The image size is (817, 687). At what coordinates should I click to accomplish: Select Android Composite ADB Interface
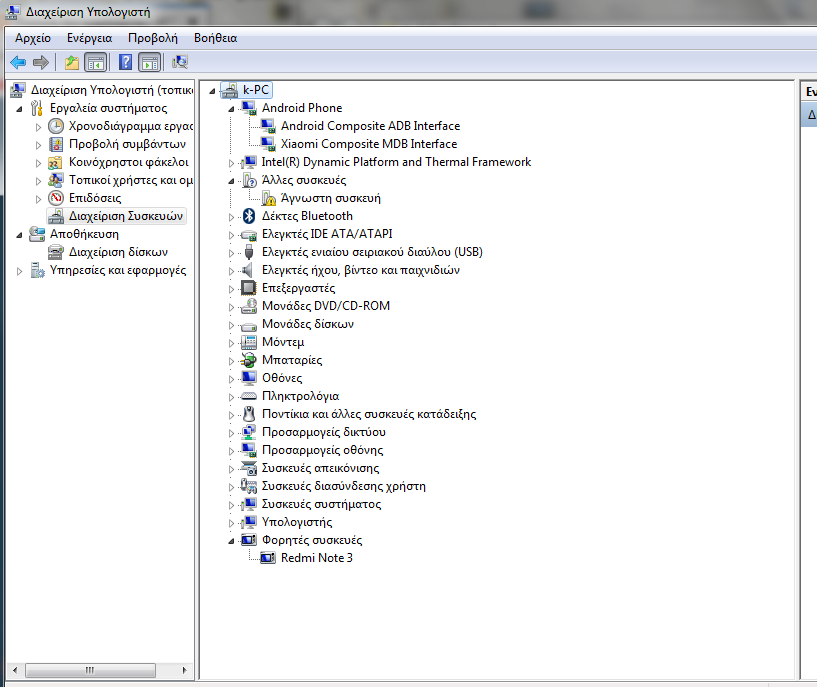(370, 126)
